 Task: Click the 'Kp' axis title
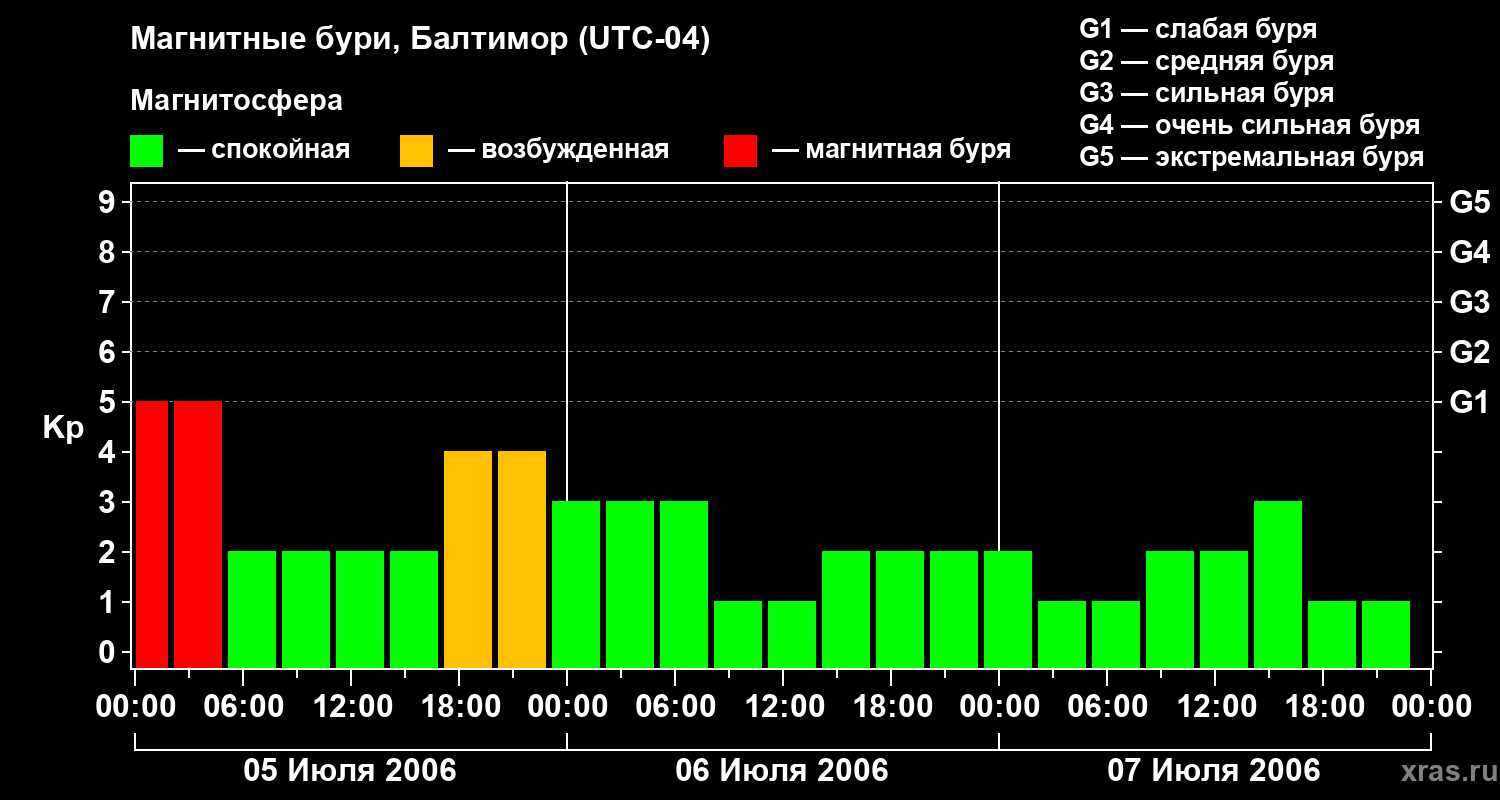[63, 428]
